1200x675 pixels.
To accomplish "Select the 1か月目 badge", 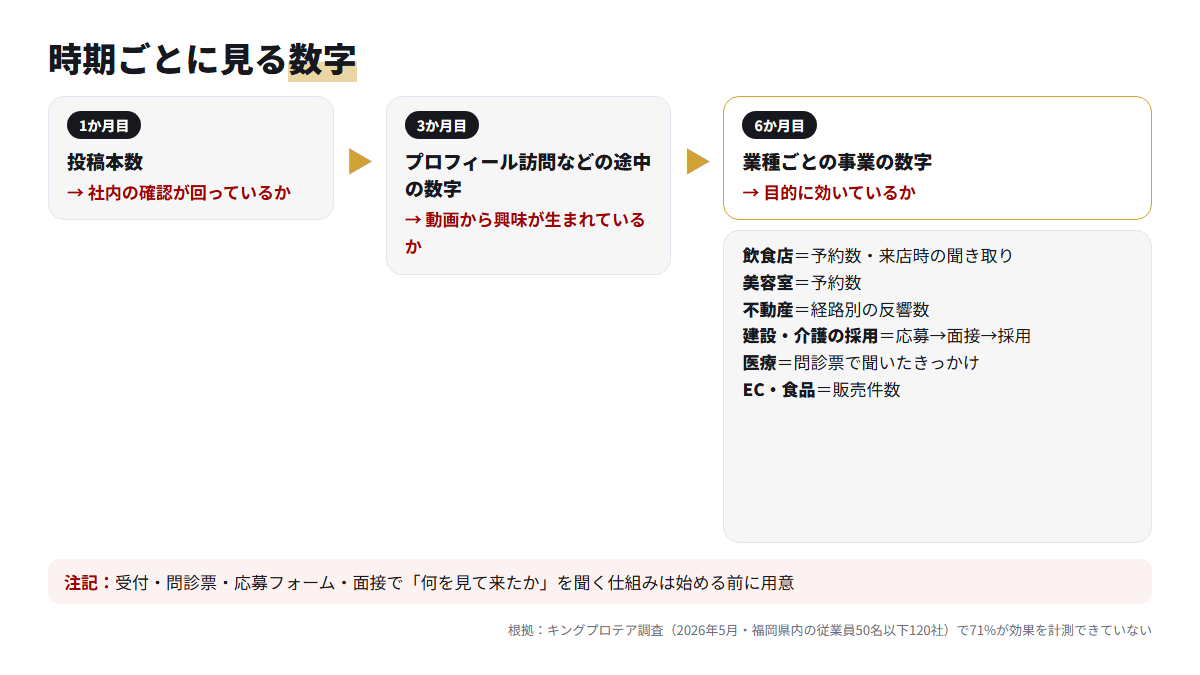I will 104,125.
